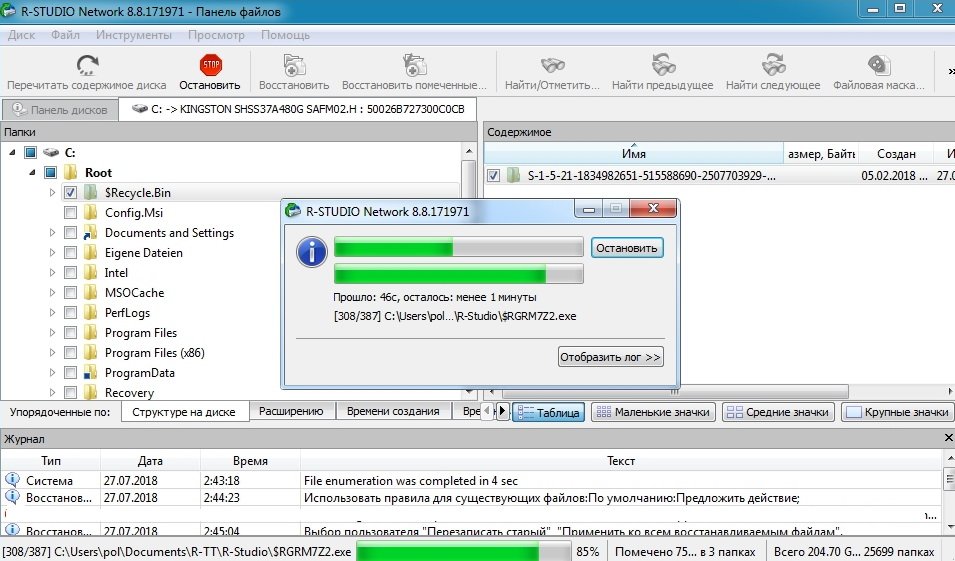Click the R-Studio app icon in title bar

pyautogui.click(x=8, y=10)
